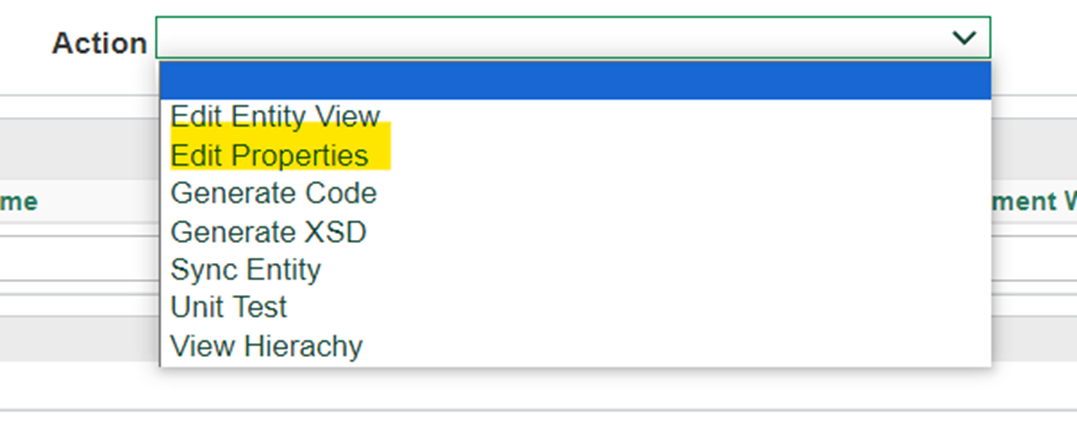Viewport: 1077px width, 424px height.
Task: Select the "Generate XSD" action entry
Action: 268,232
